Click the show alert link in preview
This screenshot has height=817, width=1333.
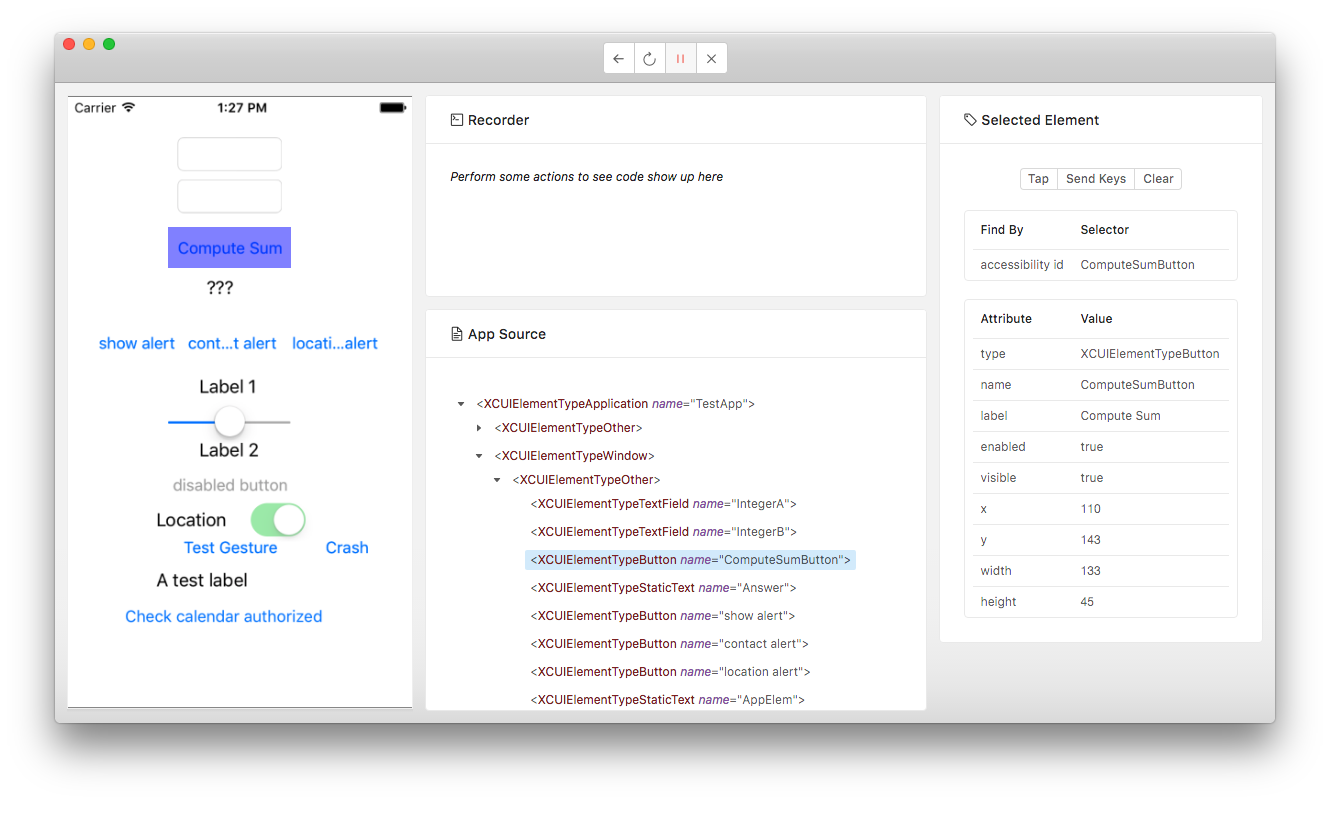tap(137, 343)
